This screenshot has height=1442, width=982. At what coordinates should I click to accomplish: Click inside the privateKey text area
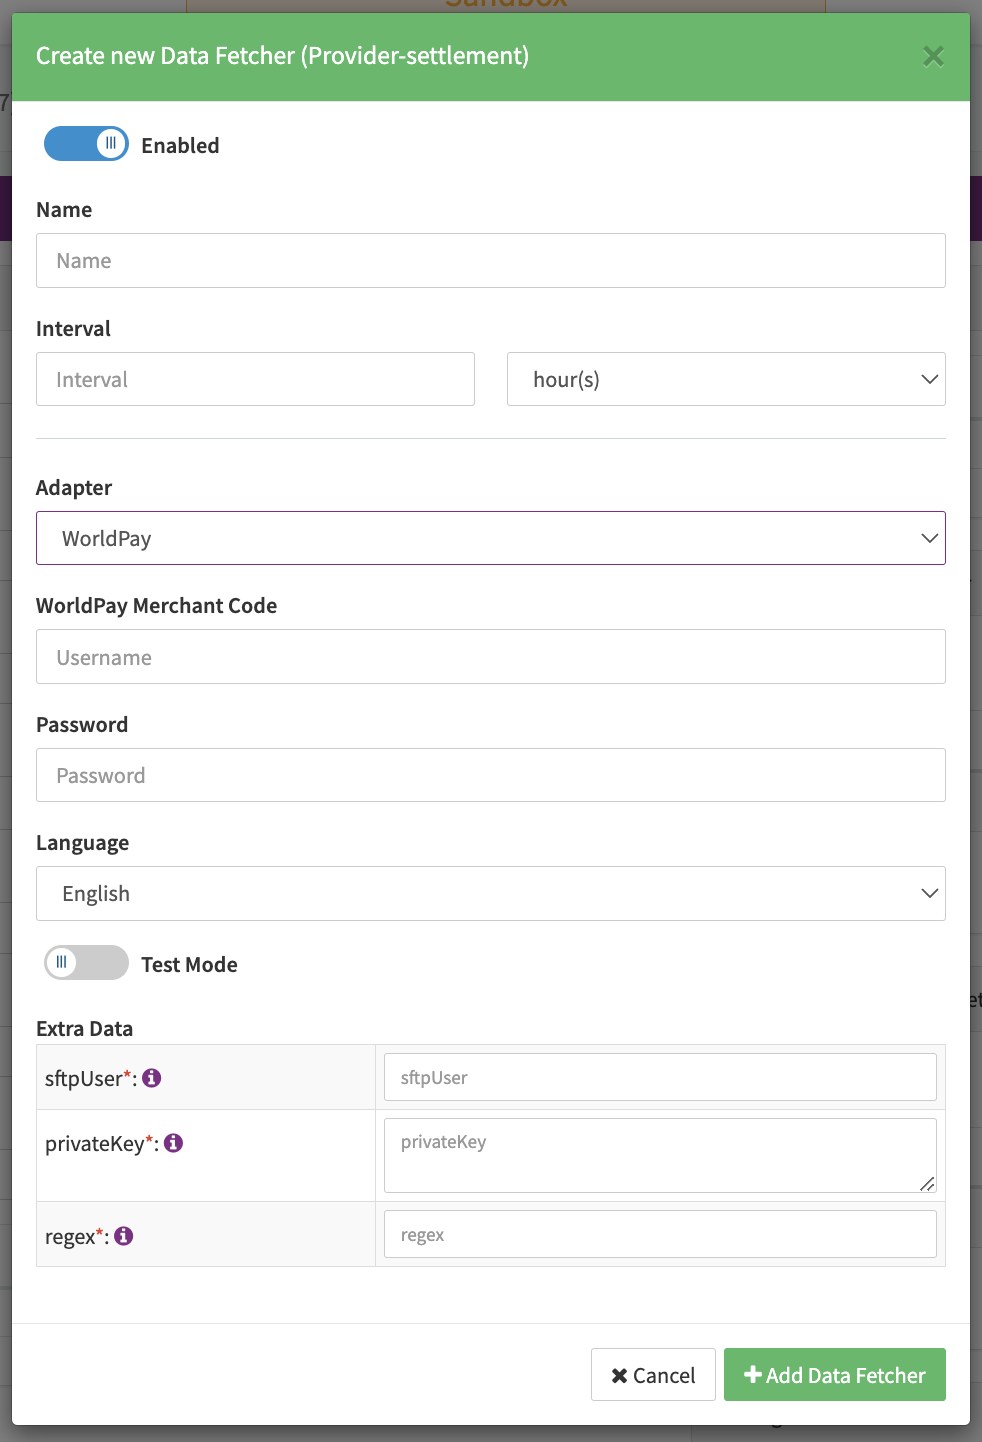point(660,1155)
